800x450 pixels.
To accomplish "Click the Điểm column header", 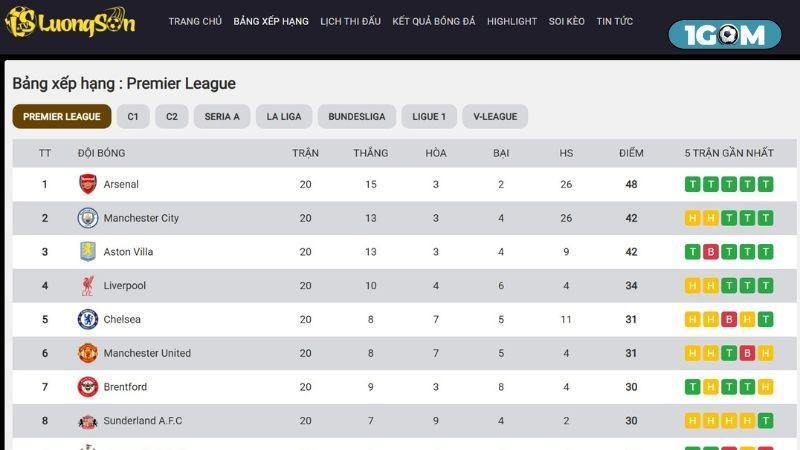I will (631, 153).
